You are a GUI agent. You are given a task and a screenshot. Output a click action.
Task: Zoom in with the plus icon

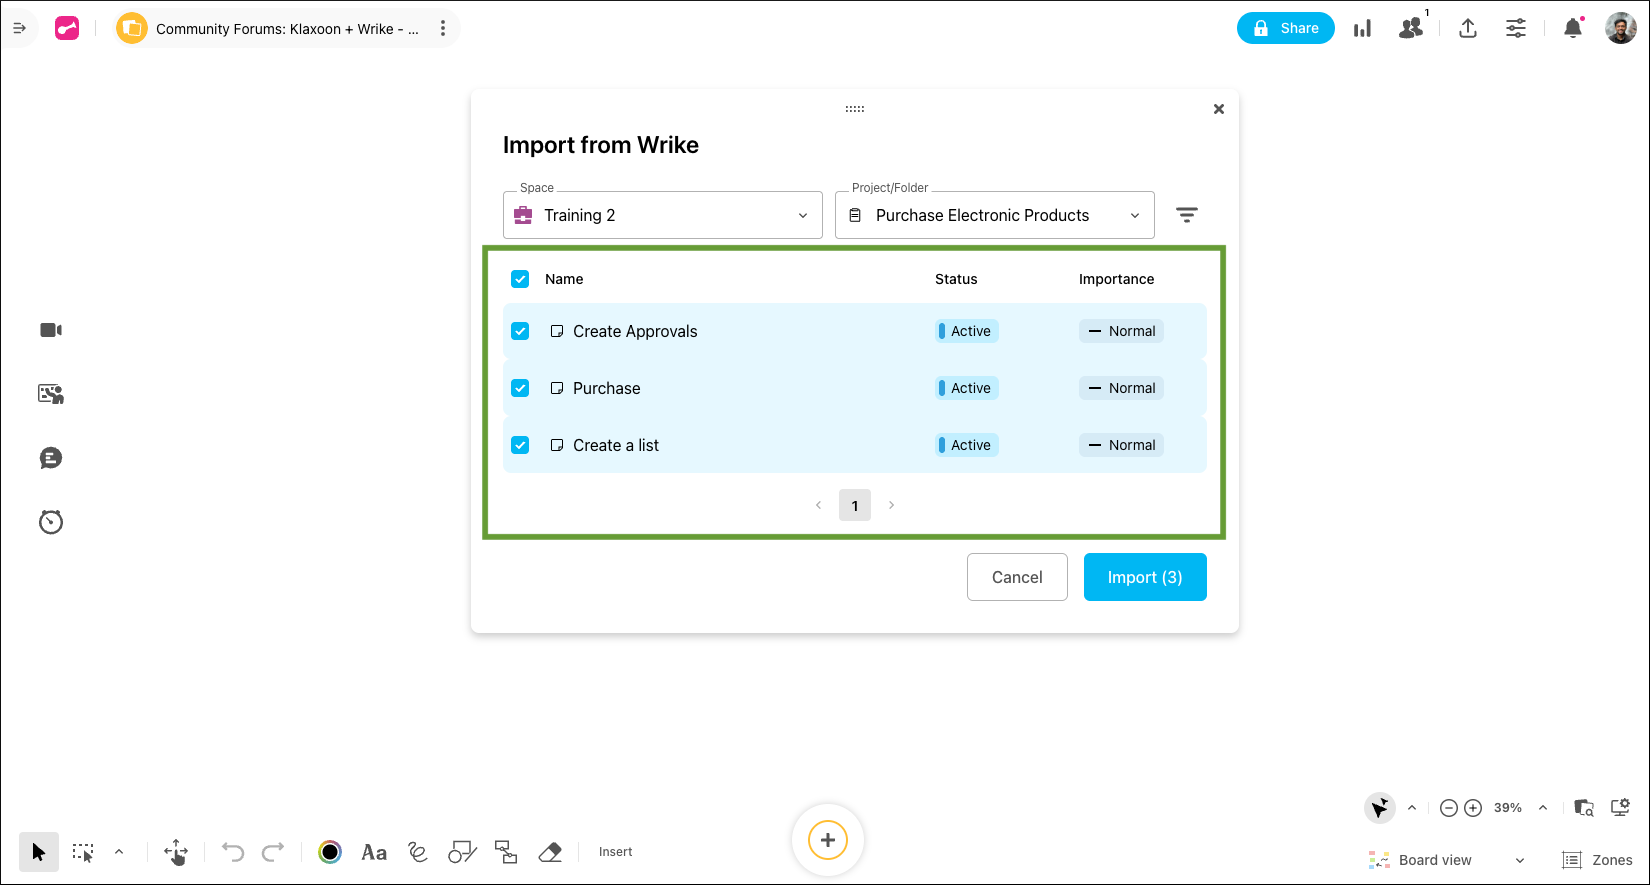(1473, 808)
